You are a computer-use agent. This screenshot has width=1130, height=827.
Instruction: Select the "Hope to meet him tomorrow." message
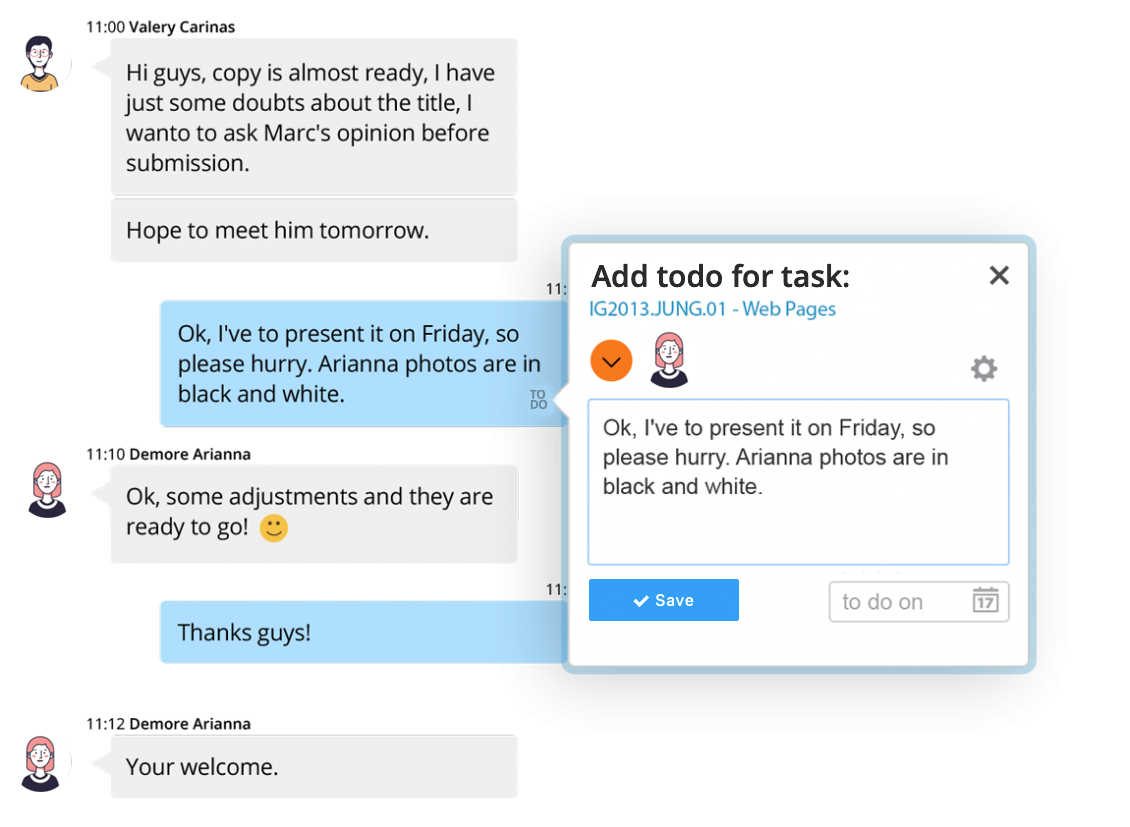coord(313,231)
